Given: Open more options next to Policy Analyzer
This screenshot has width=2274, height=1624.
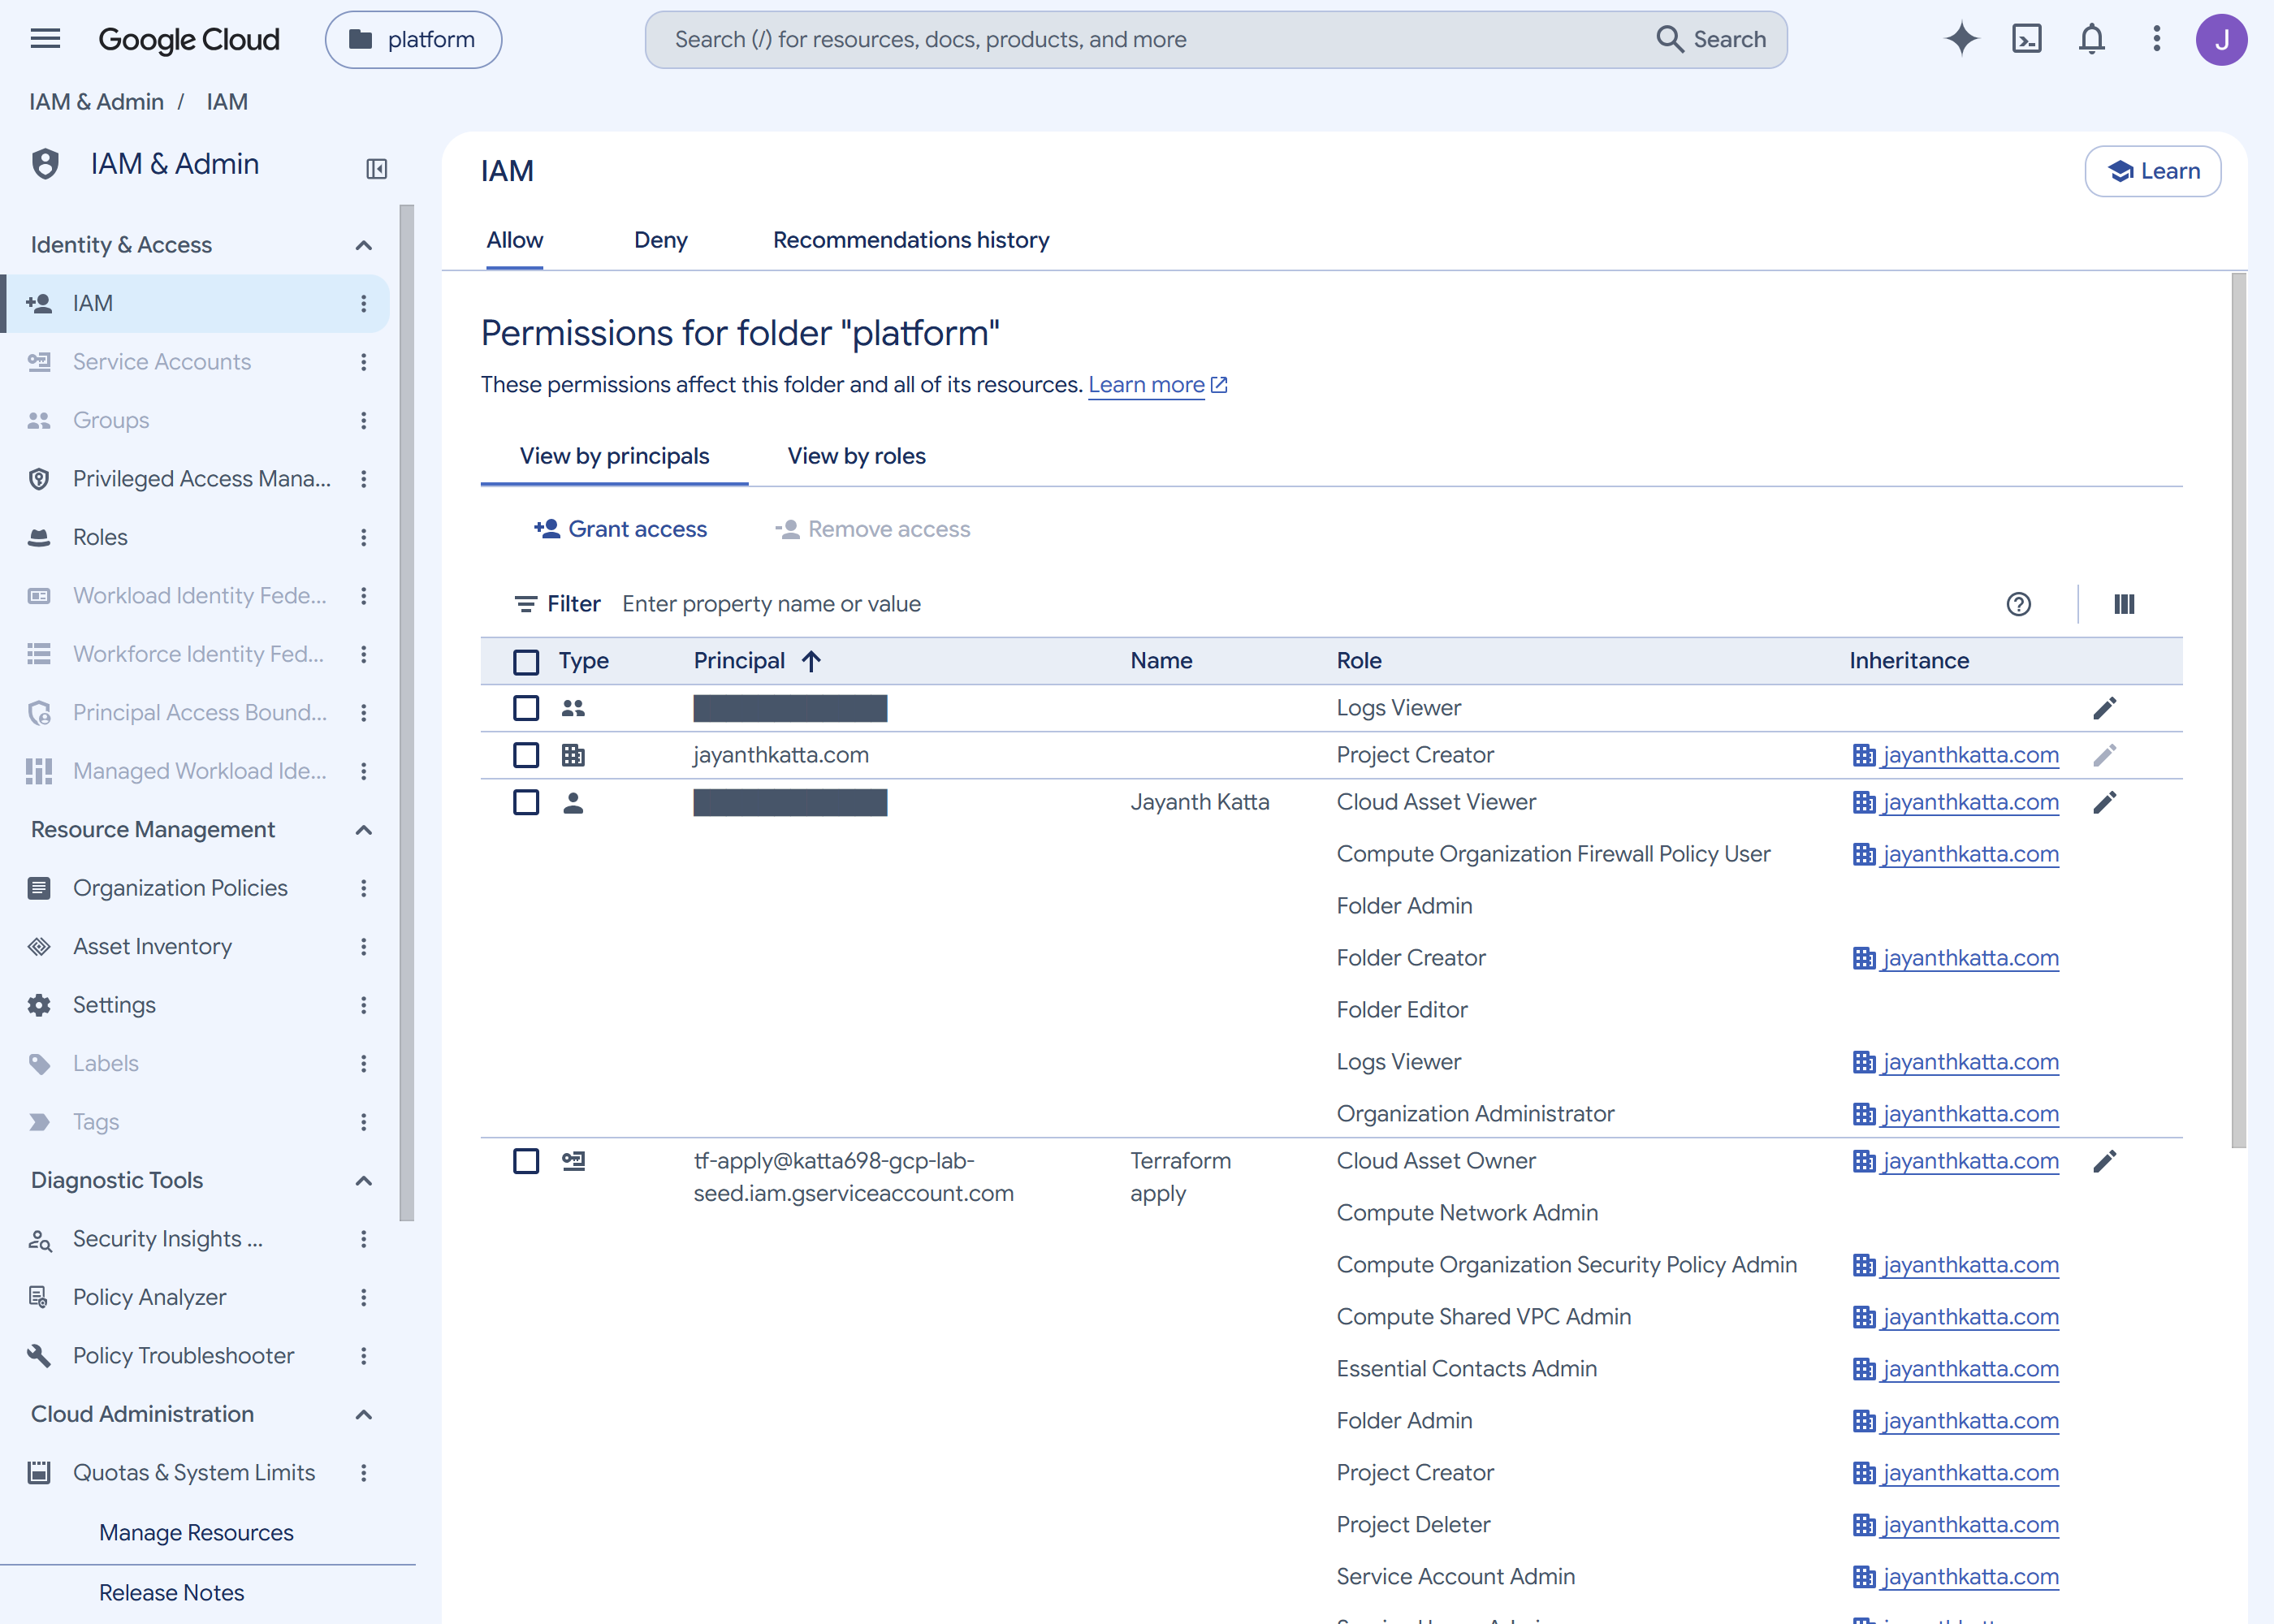Looking at the screenshot, I should point(364,1297).
